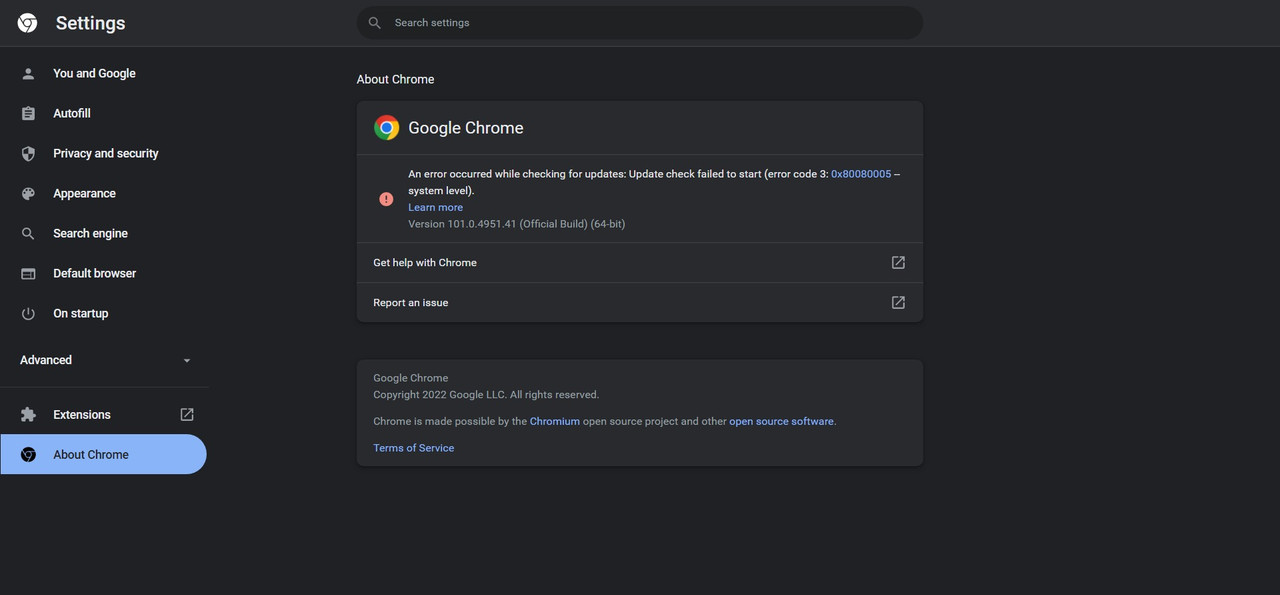Click the Chrome logo beside Settings title

coord(28,23)
